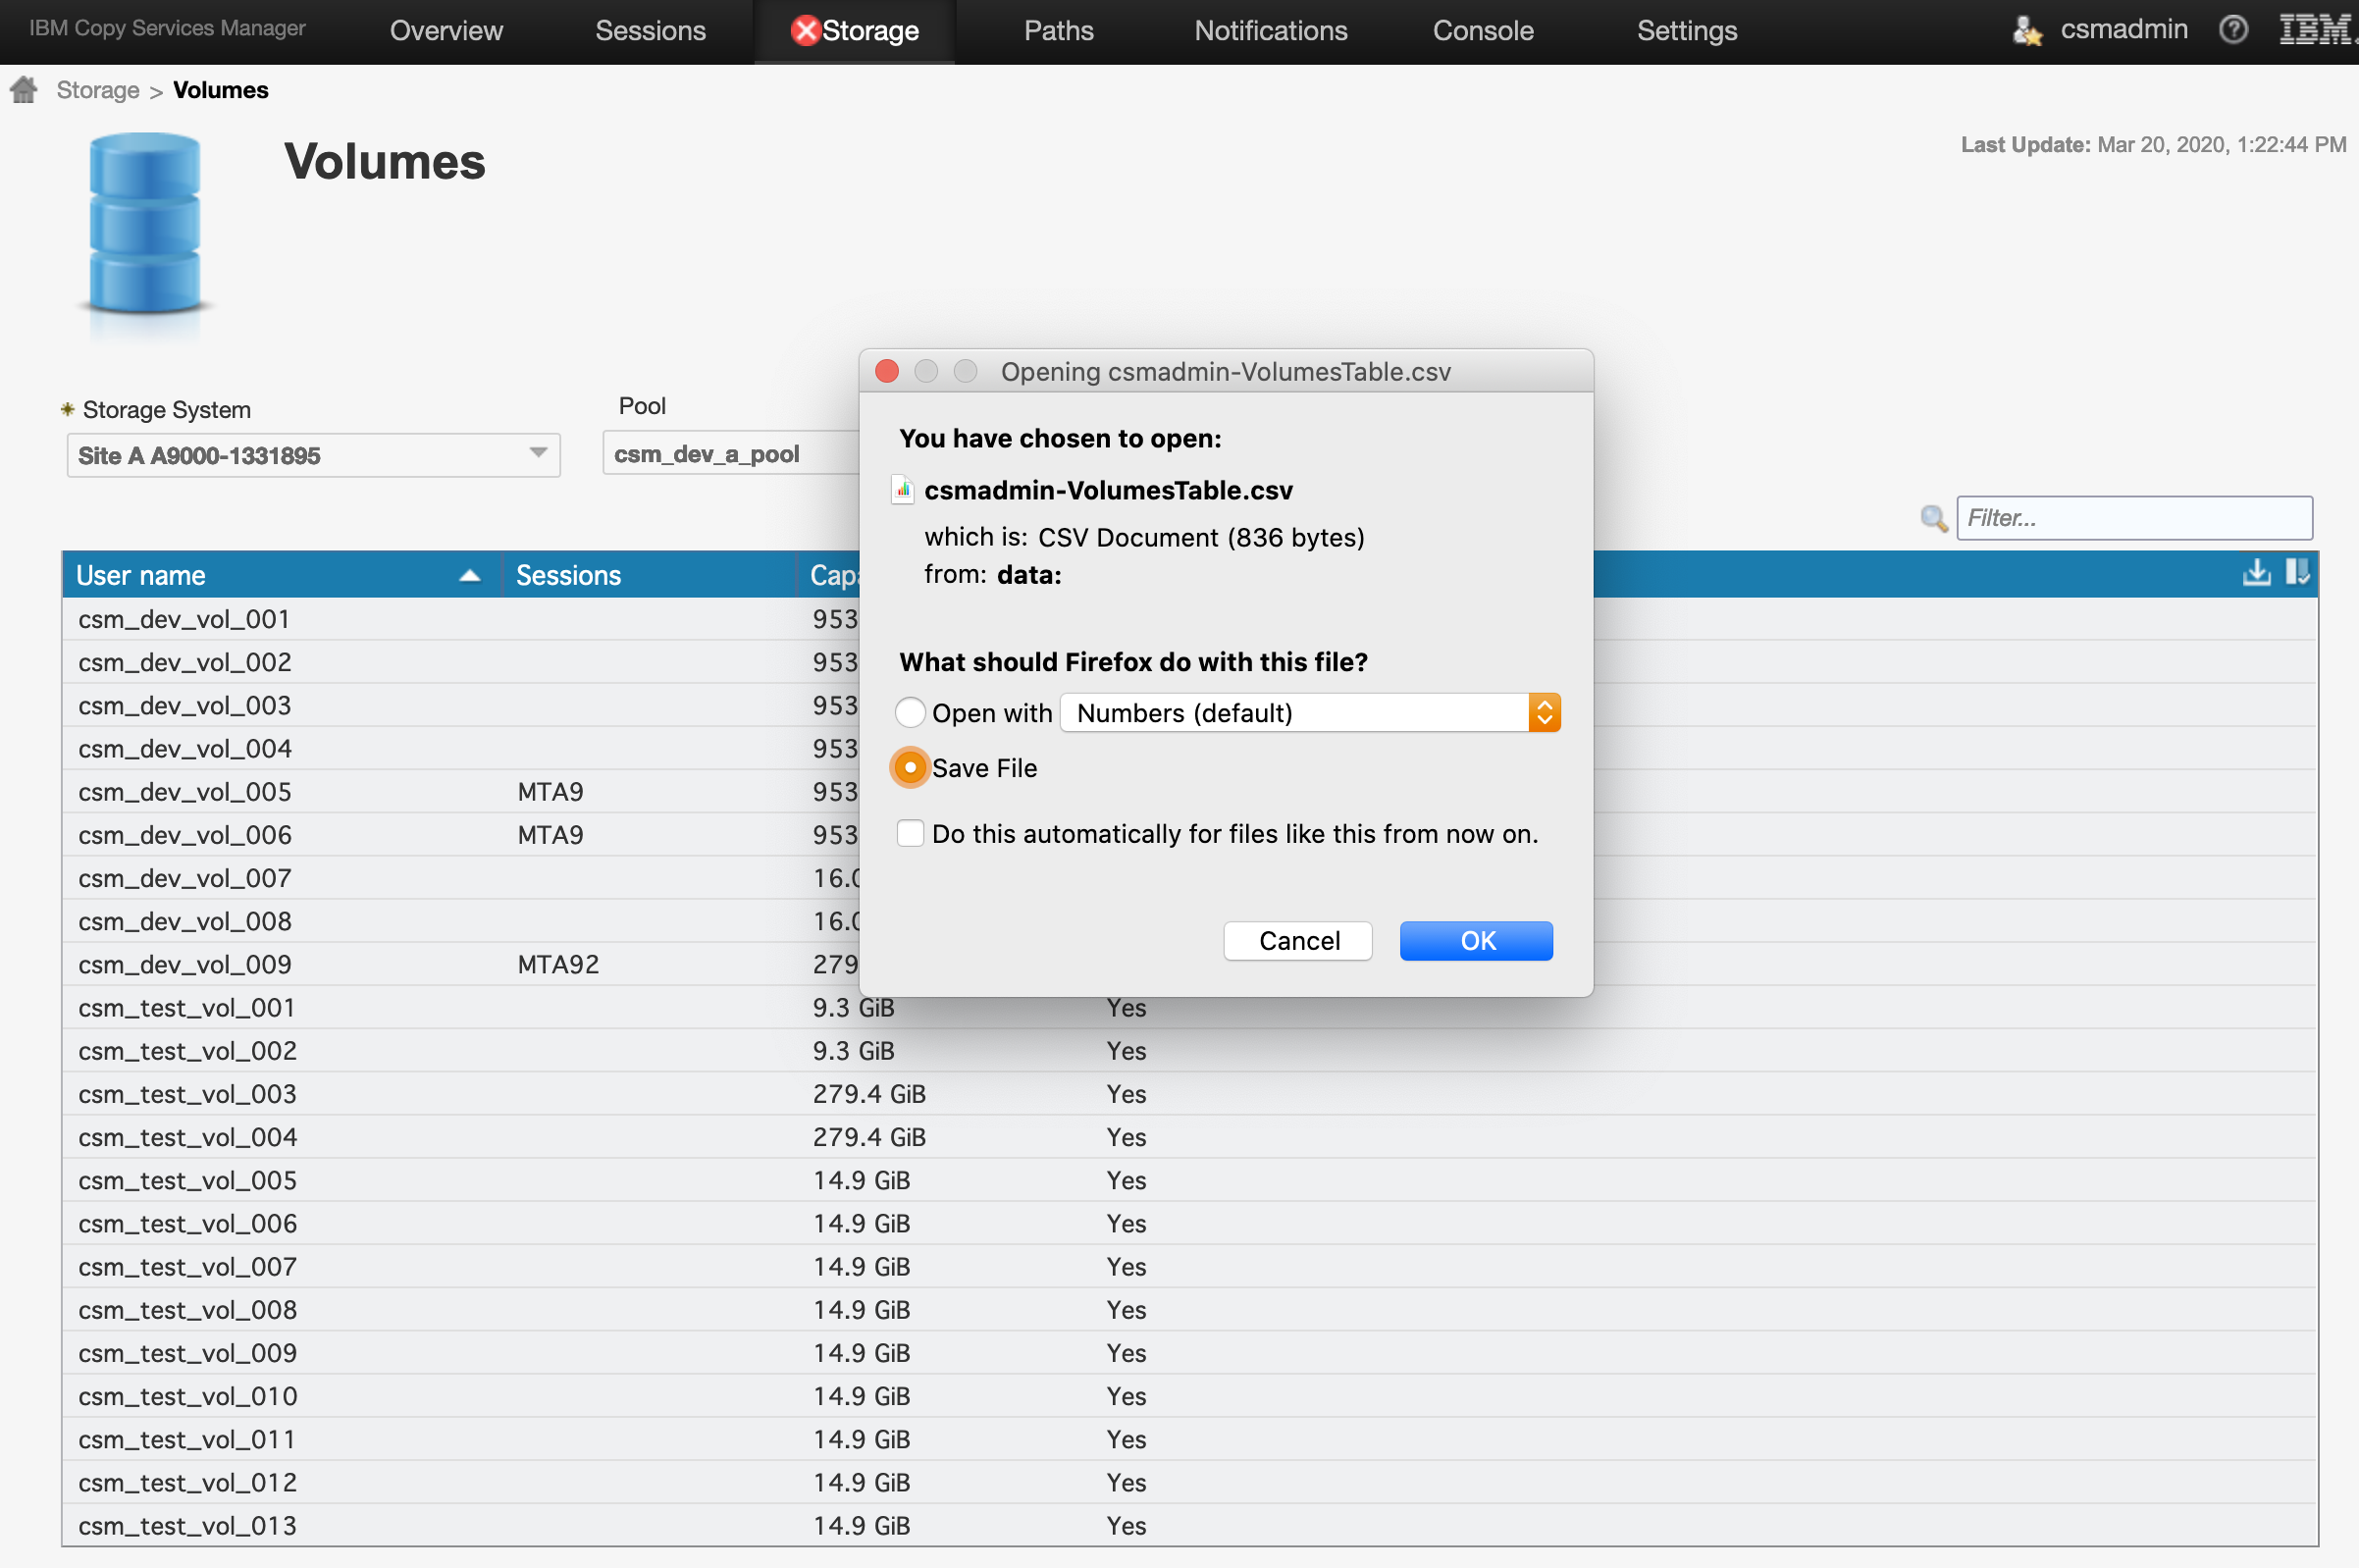
Task: Click into the Filter input field
Action: coord(2134,518)
